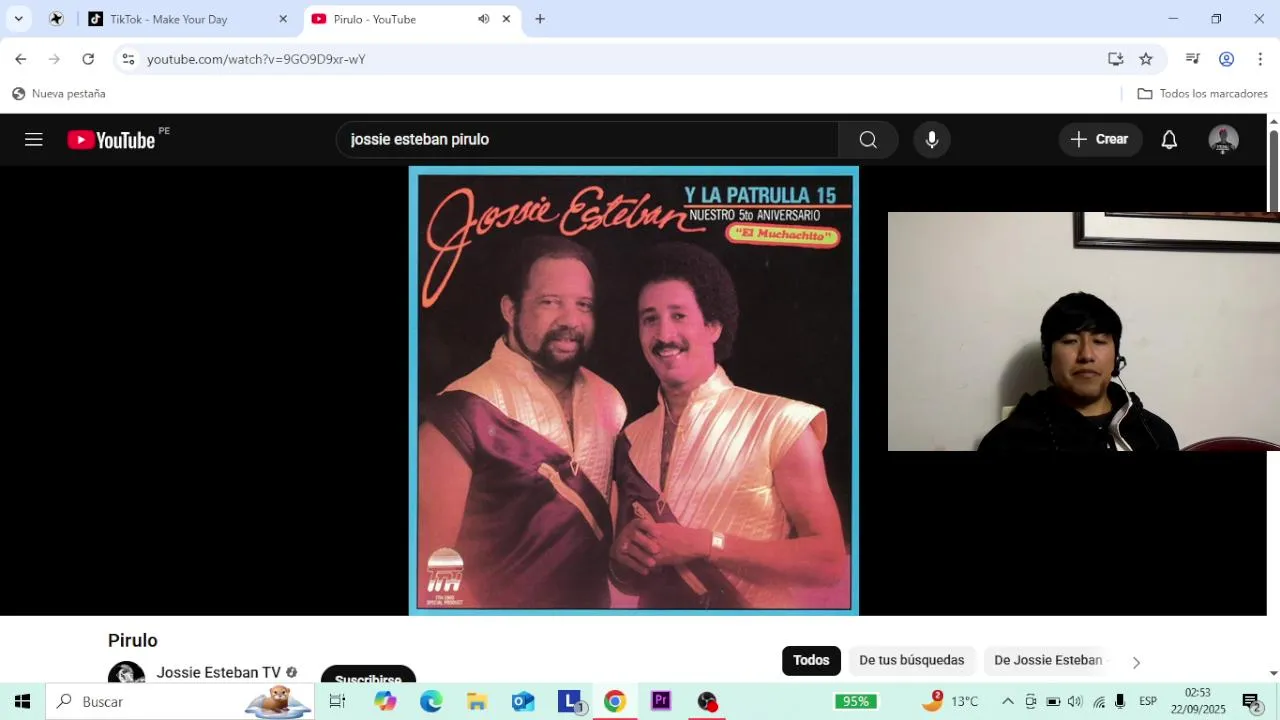Open the Wi-Fi network tray icon
This screenshot has width=1280, height=720.
(1099, 702)
